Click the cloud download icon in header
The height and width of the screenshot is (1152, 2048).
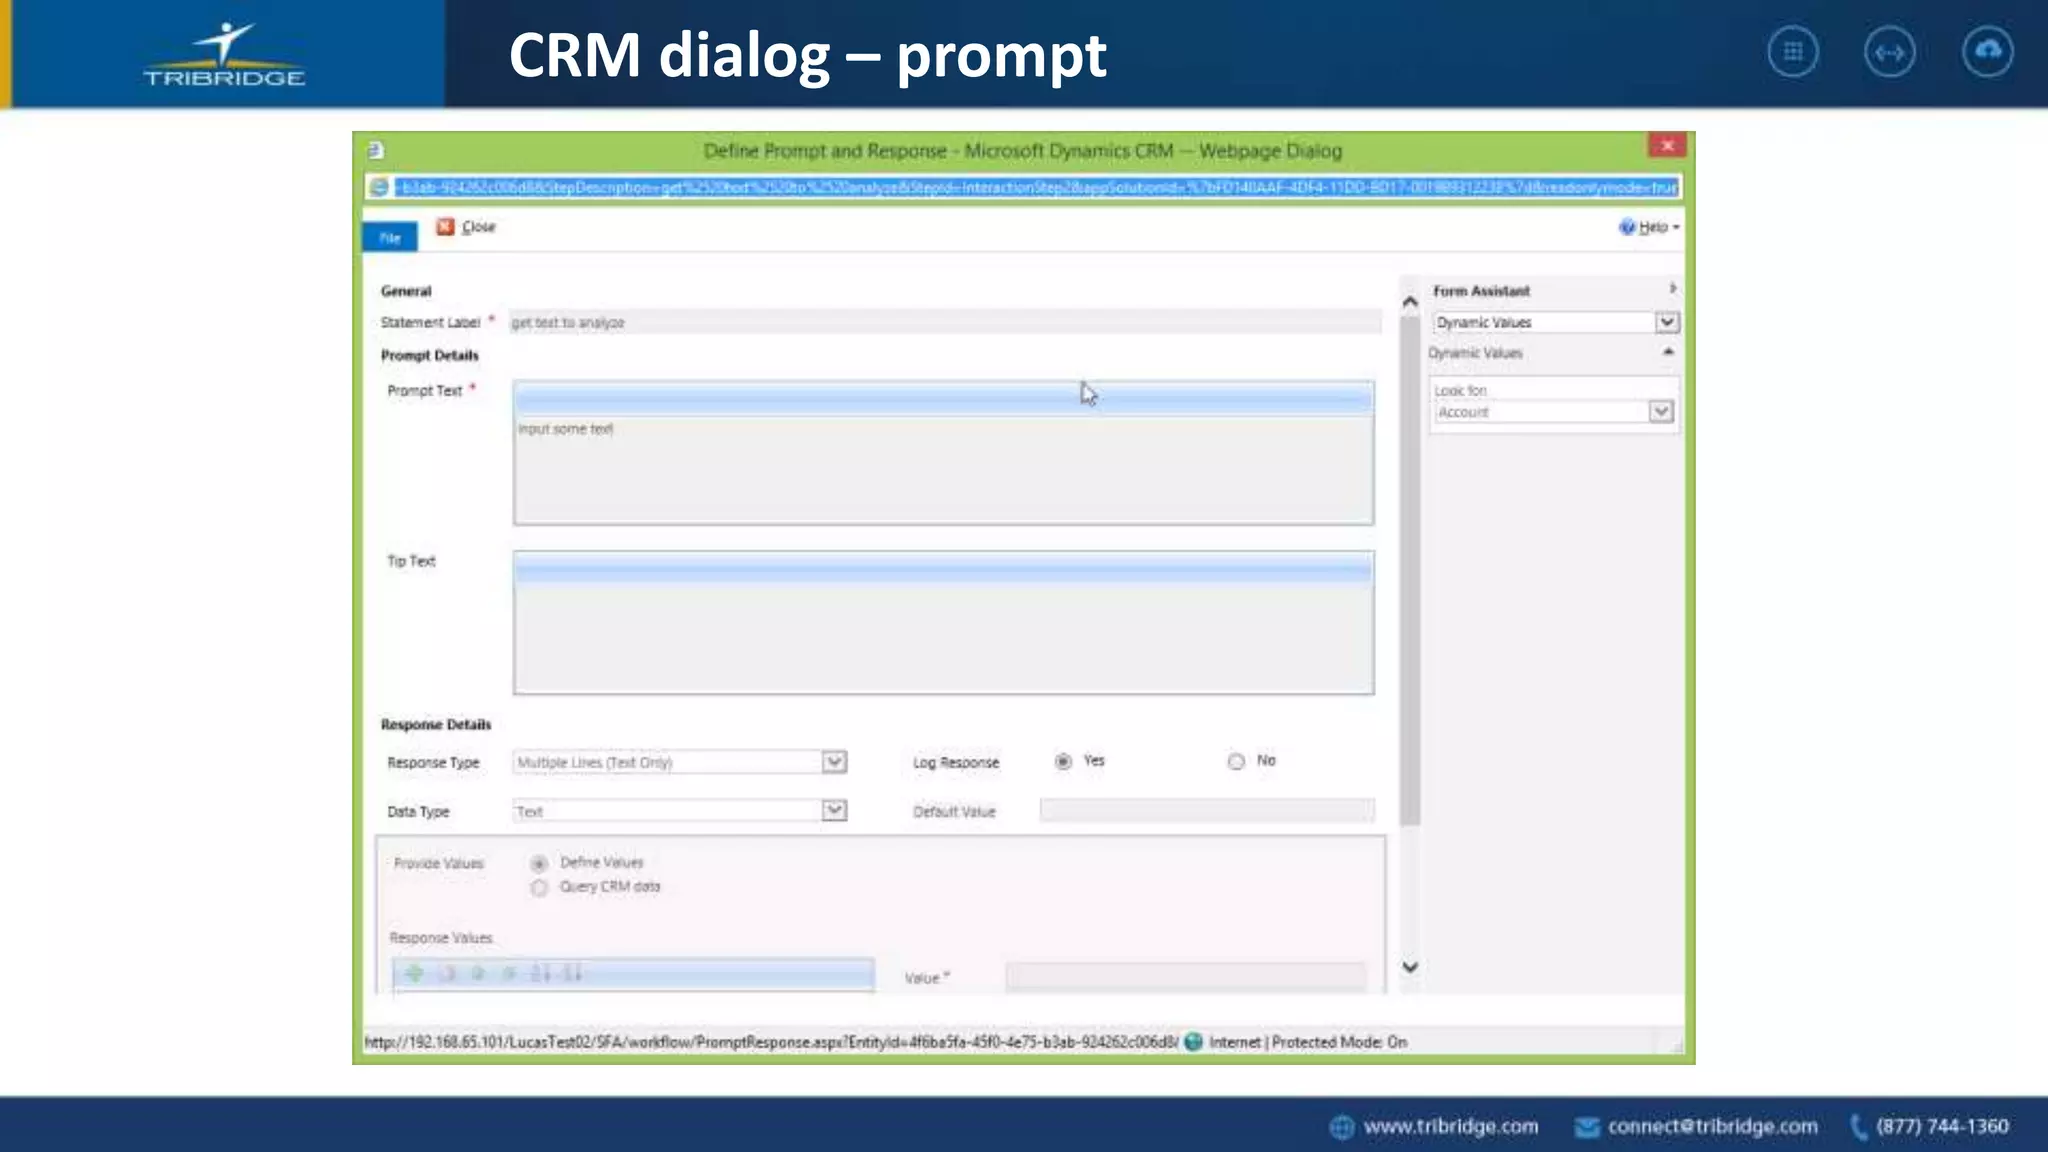coord(1987,52)
